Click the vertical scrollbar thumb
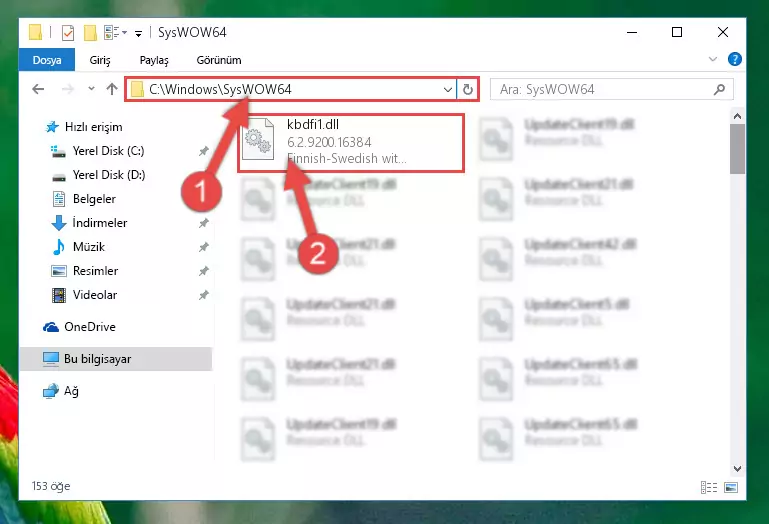769x524 pixels. (x=737, y=149)
